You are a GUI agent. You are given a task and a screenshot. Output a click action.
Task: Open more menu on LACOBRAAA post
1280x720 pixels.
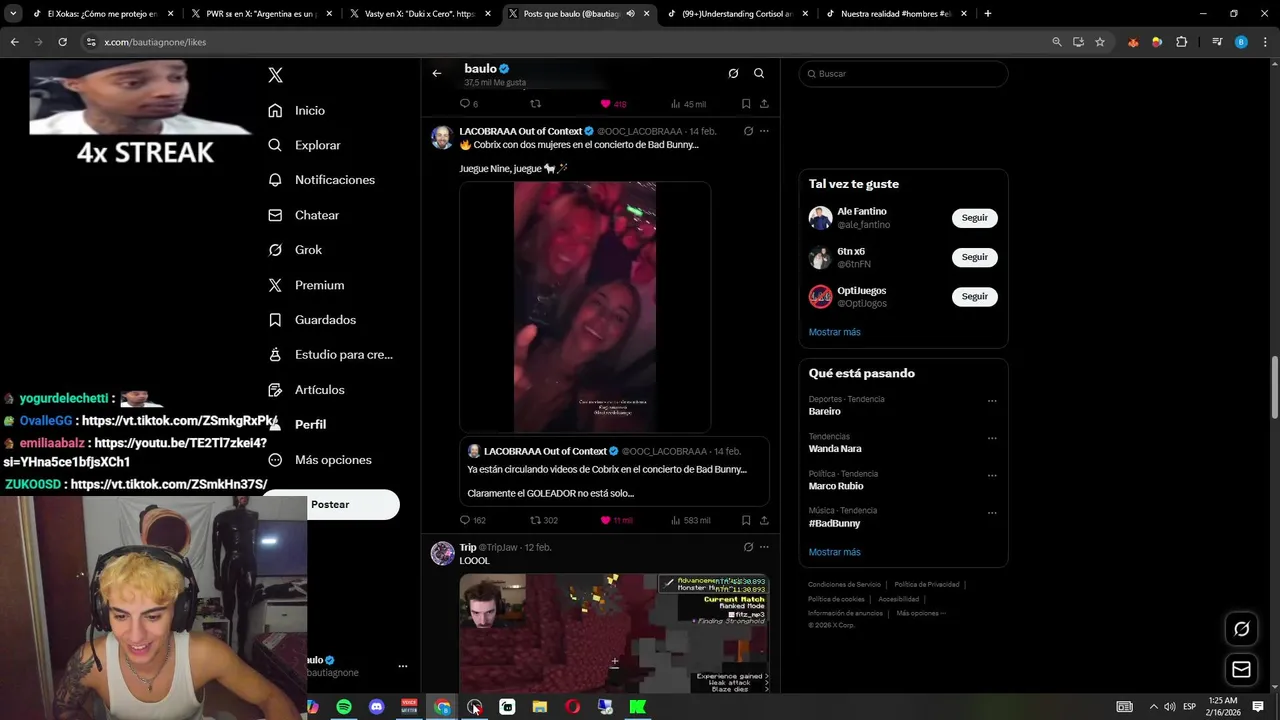[x=764, y=131]
